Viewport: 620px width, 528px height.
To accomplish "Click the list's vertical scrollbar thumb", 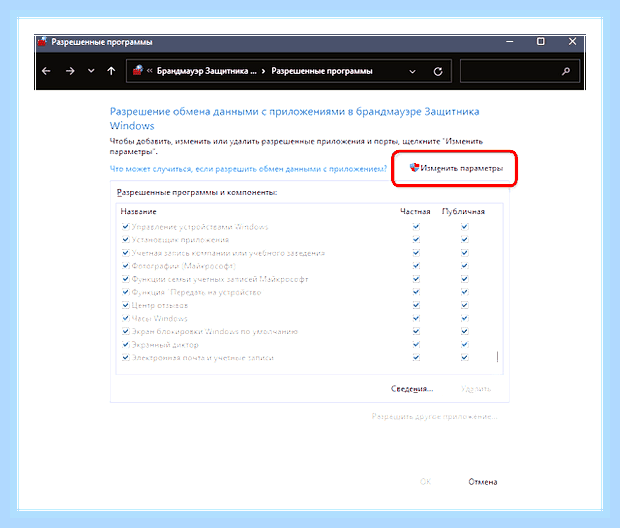I will pos(497,357).
